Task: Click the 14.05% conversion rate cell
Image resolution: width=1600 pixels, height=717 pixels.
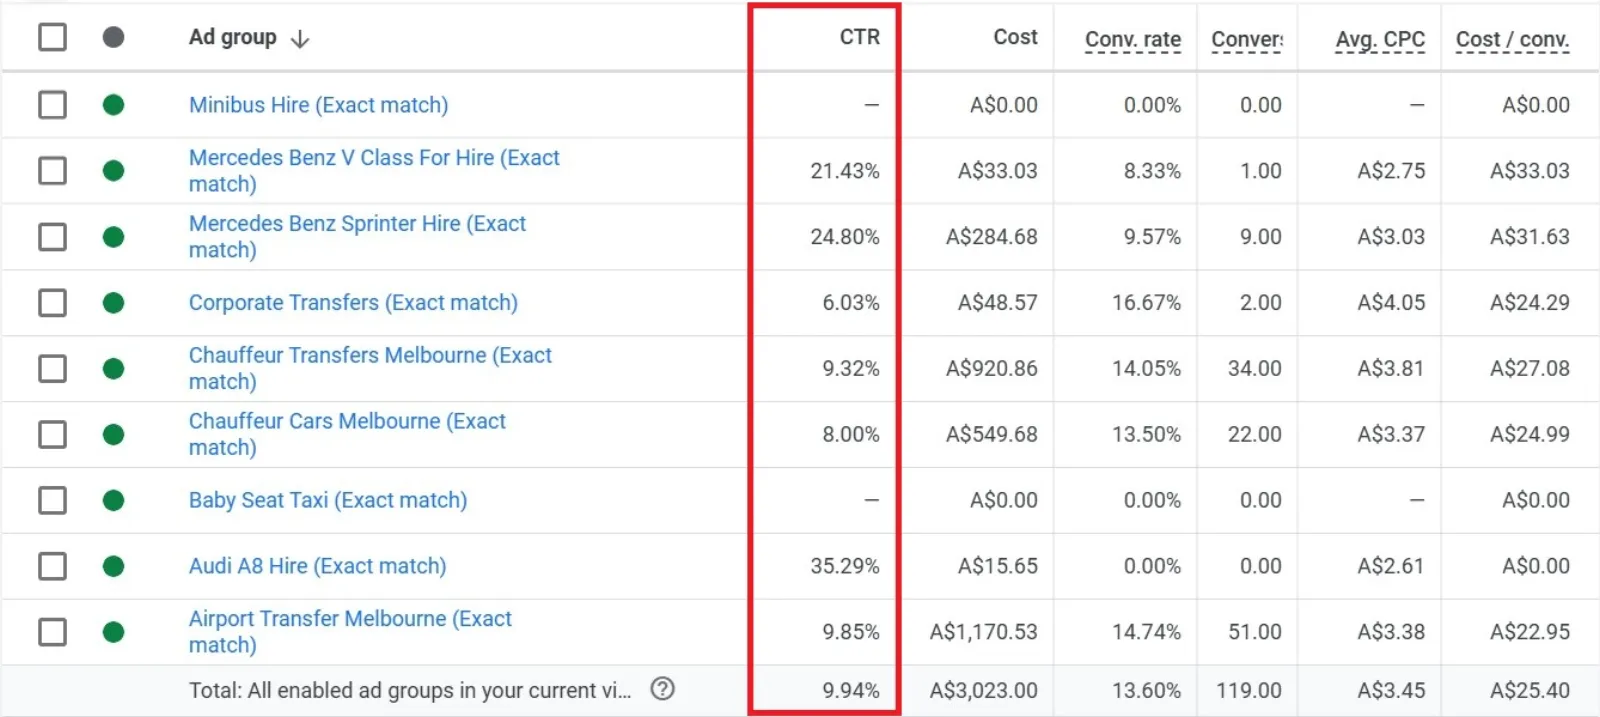Action: click(1147, 369)
